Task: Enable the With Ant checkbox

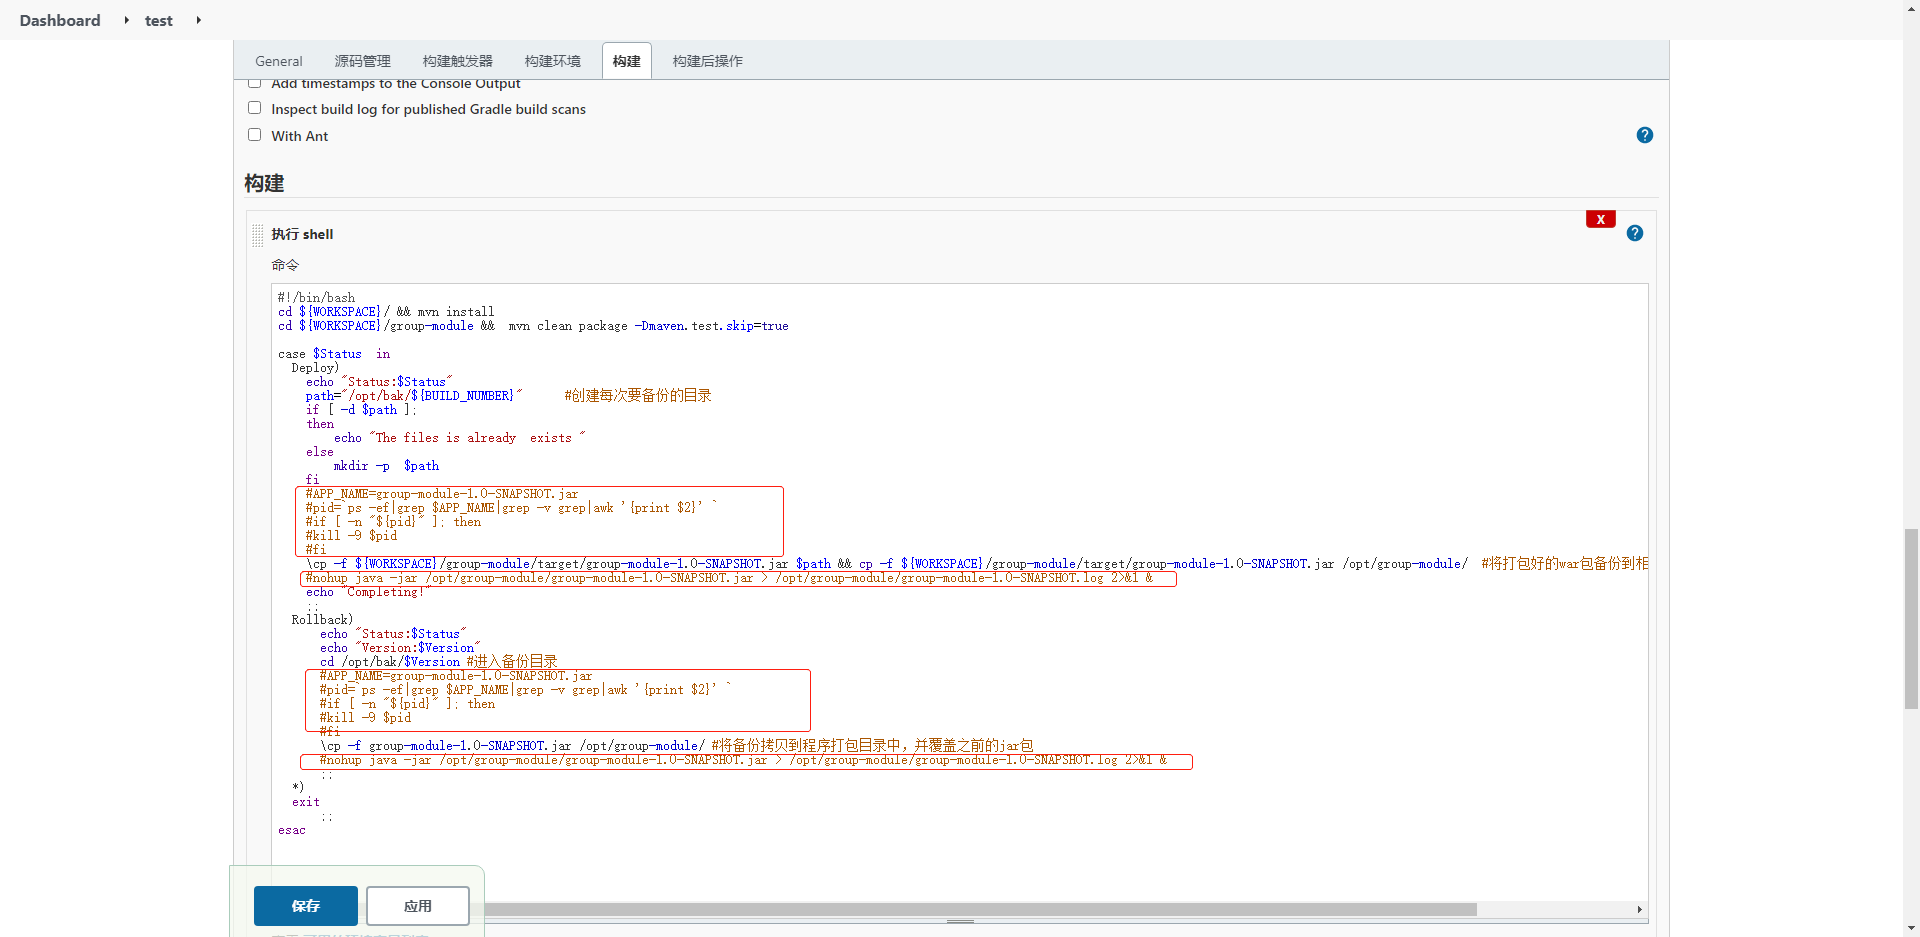Action: 254,135
